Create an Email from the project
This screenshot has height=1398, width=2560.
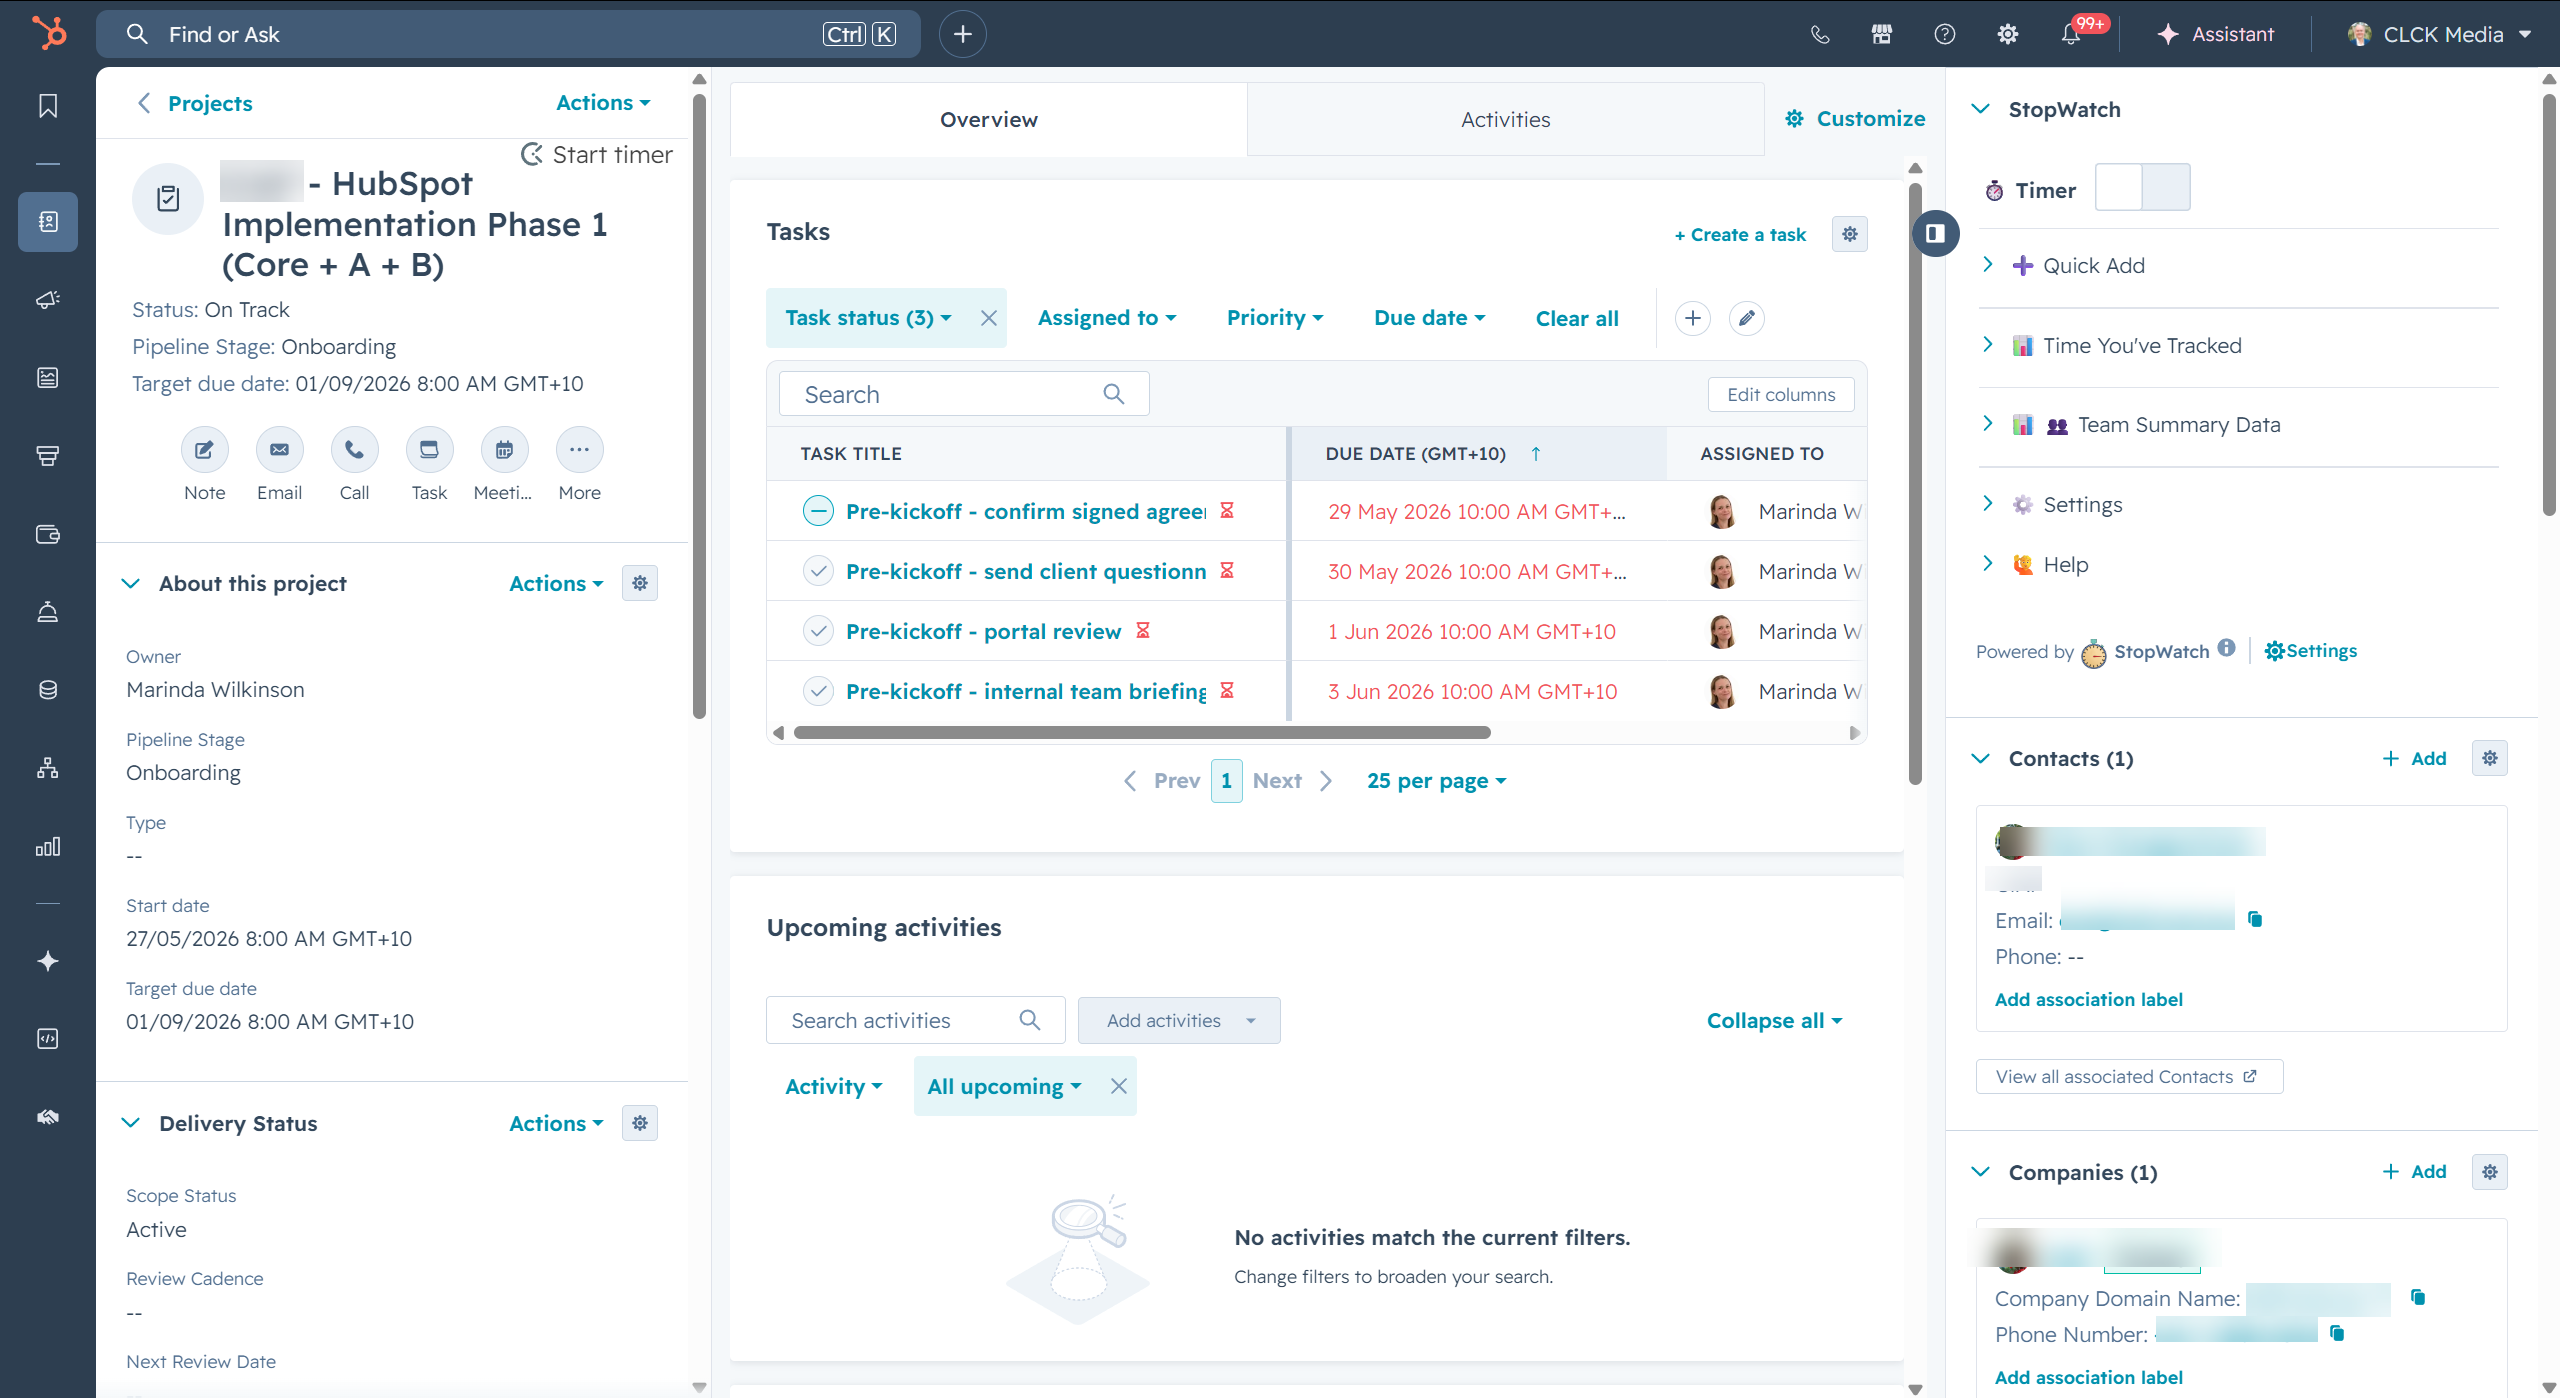click(279, 450)
